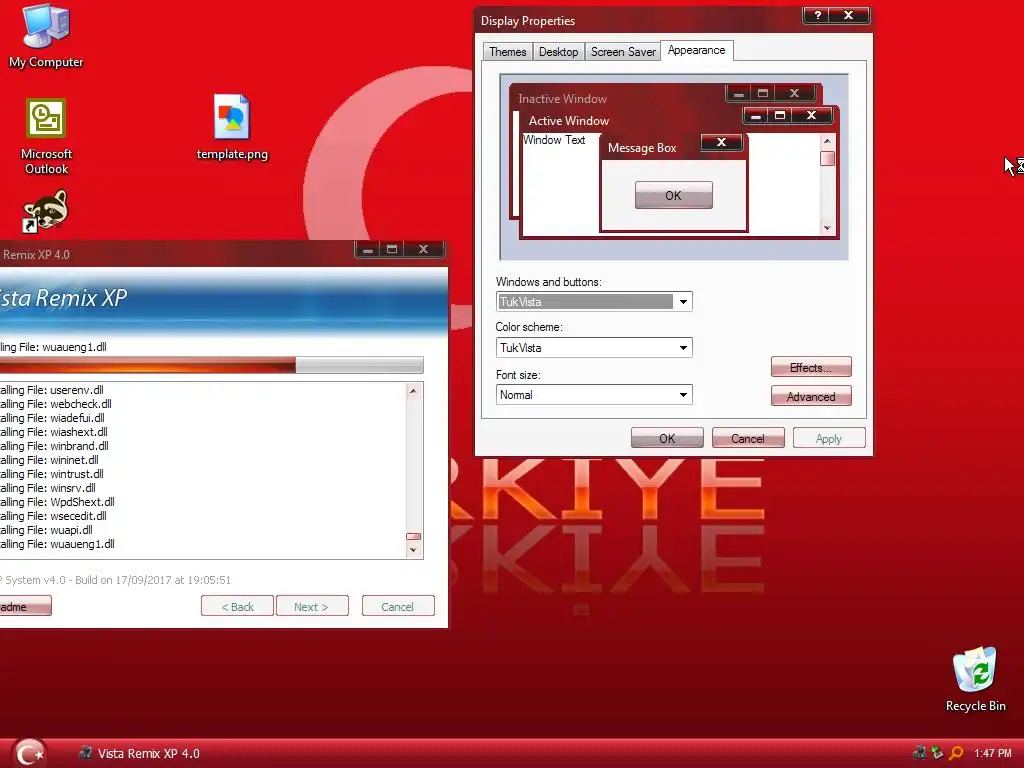Select the WpdShext.dll log line
Viewport: 1024px width, 768px height.
(x=57, y=502)
